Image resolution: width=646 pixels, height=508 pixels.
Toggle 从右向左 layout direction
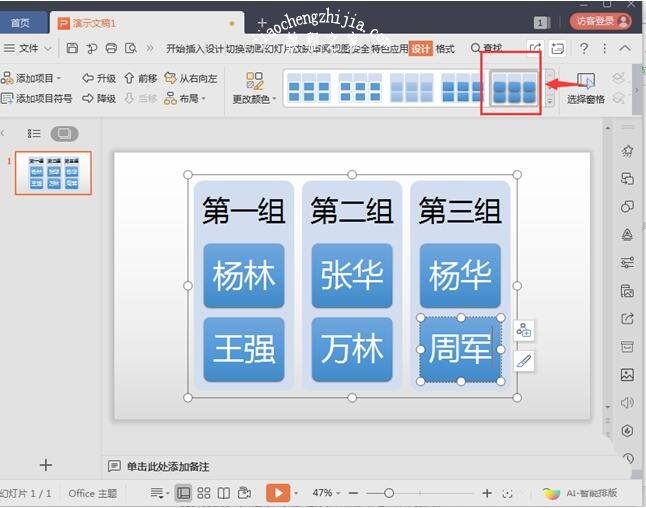190,78
